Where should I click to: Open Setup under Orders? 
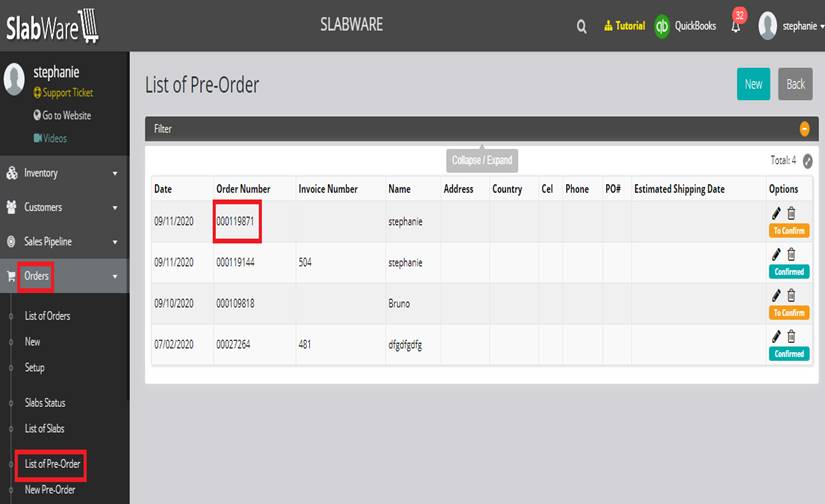pos(34,367)
